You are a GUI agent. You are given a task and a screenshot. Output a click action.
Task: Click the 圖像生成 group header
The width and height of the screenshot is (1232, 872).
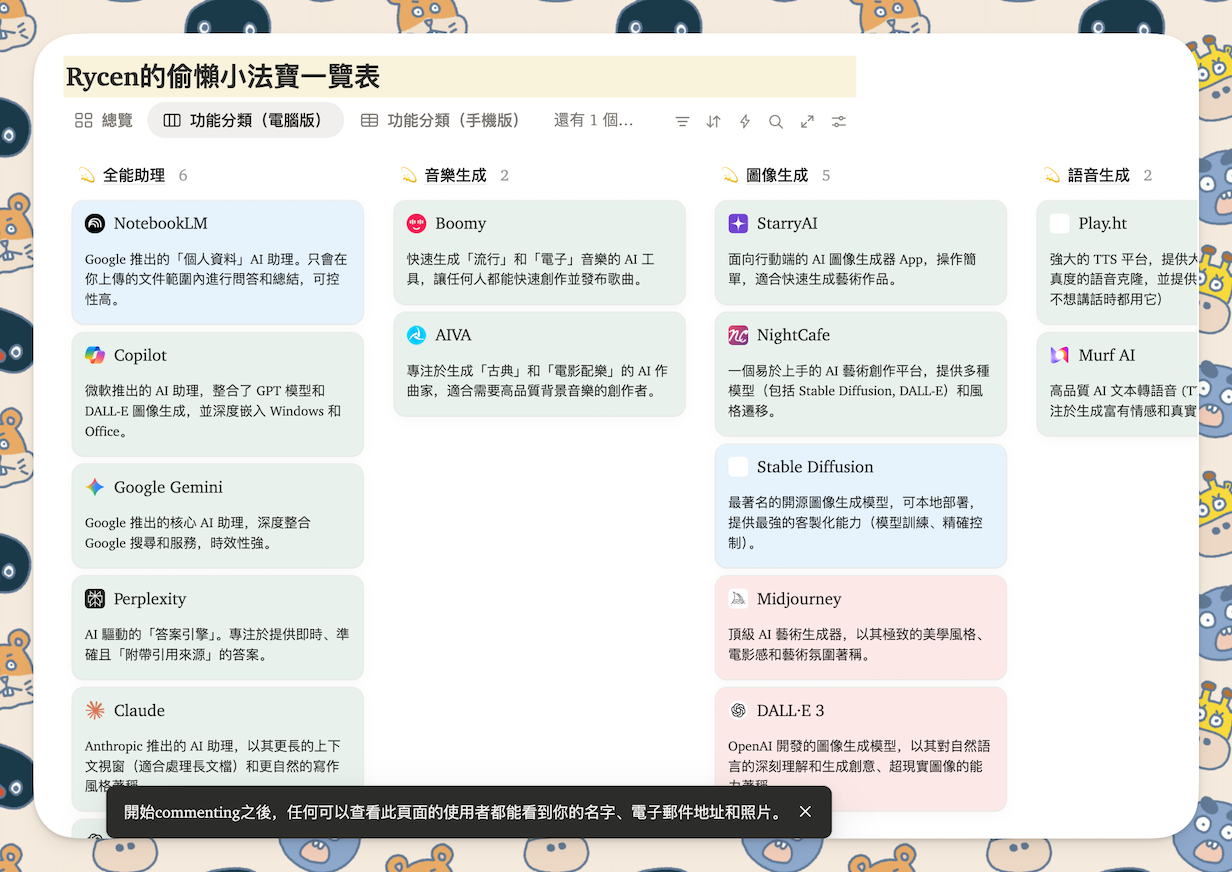click(x=777, y=175)
